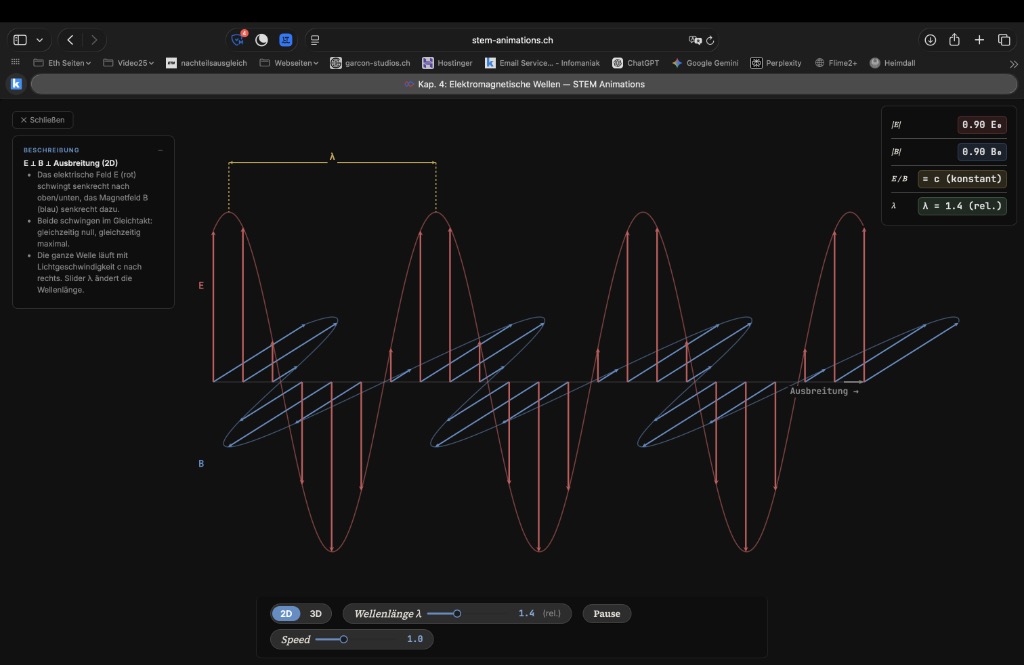Select the Kap. 4 Elektromagnetische Wellen tab
Image resolution: width=1024 pixels, height=665 pixels.
[524, 84]
